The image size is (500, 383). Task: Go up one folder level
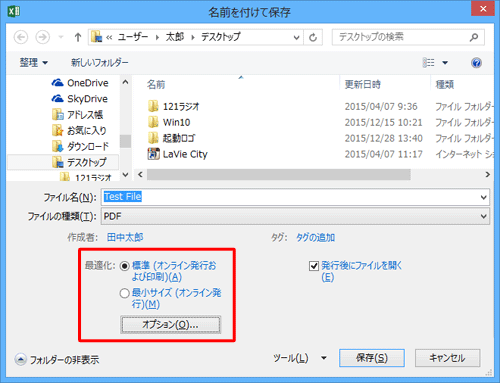pos(78,37)
